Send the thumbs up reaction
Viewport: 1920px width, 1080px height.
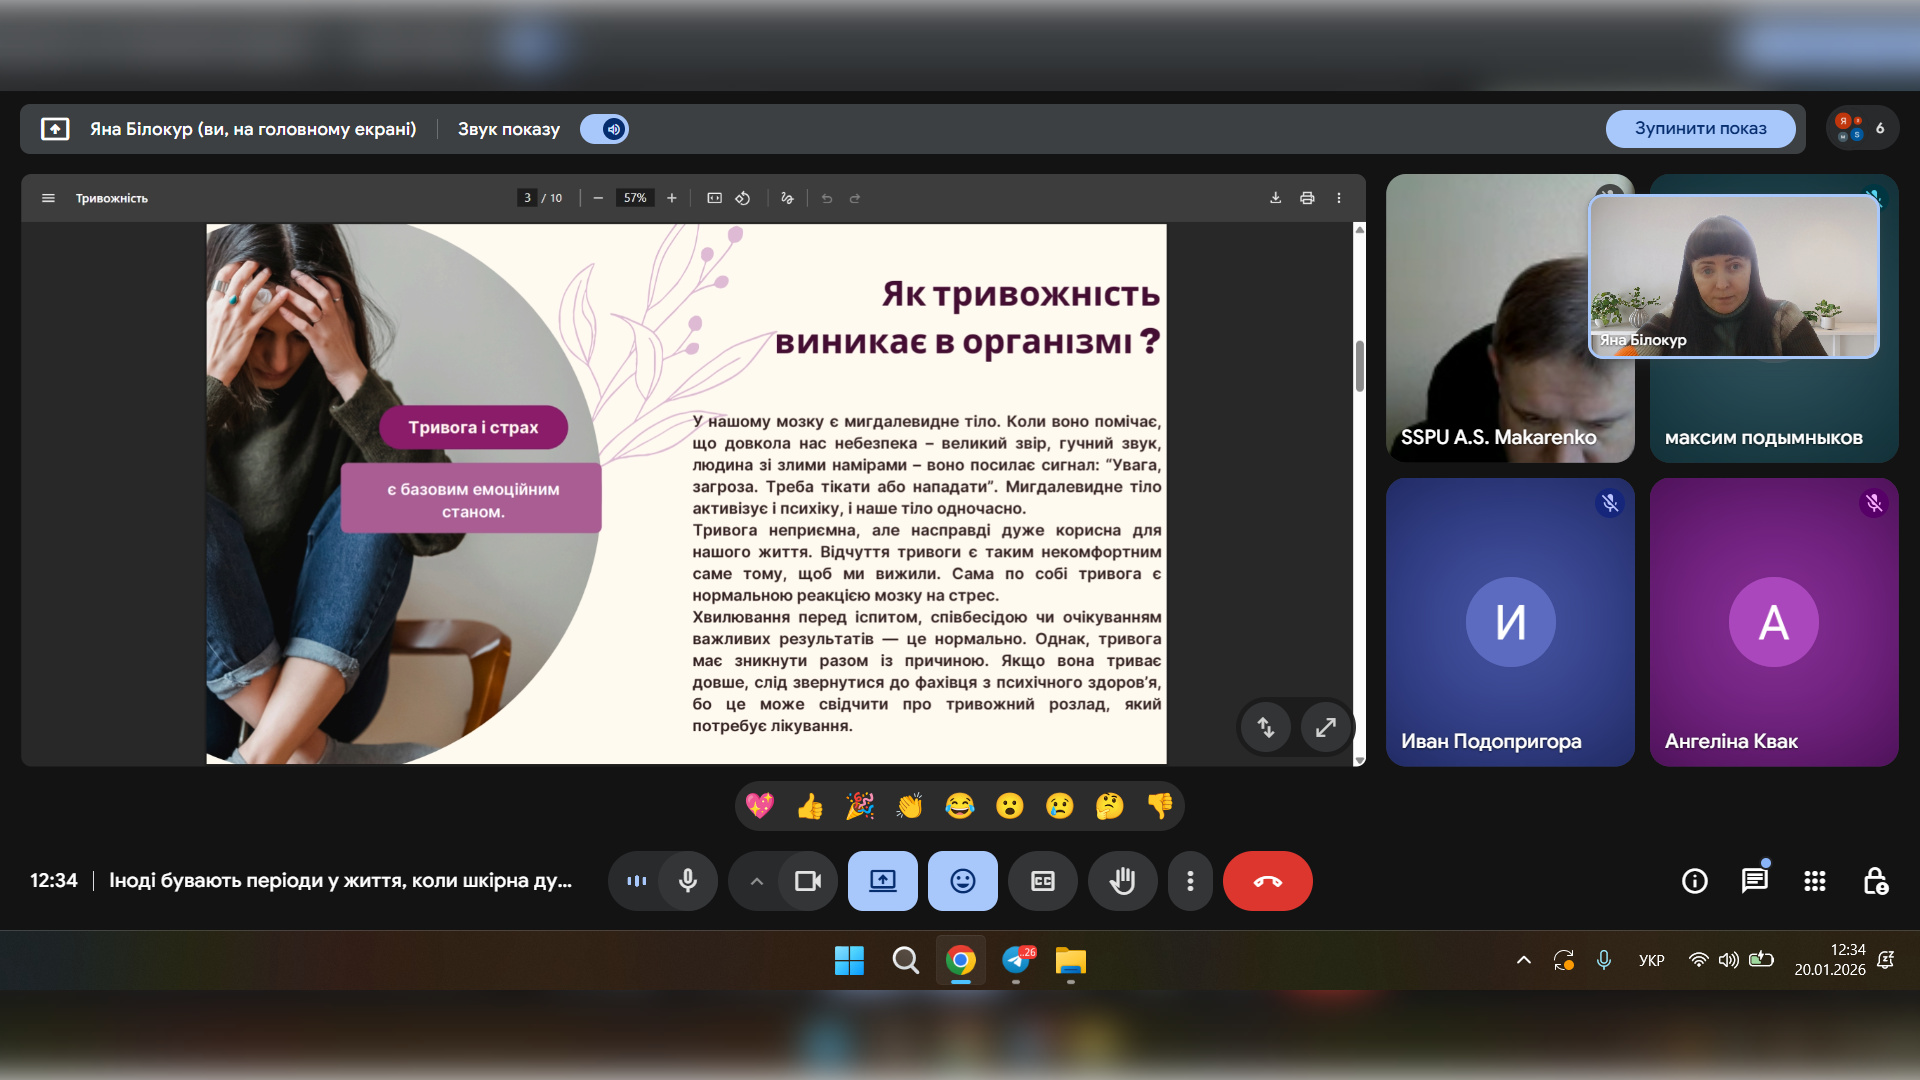point(810,806)
